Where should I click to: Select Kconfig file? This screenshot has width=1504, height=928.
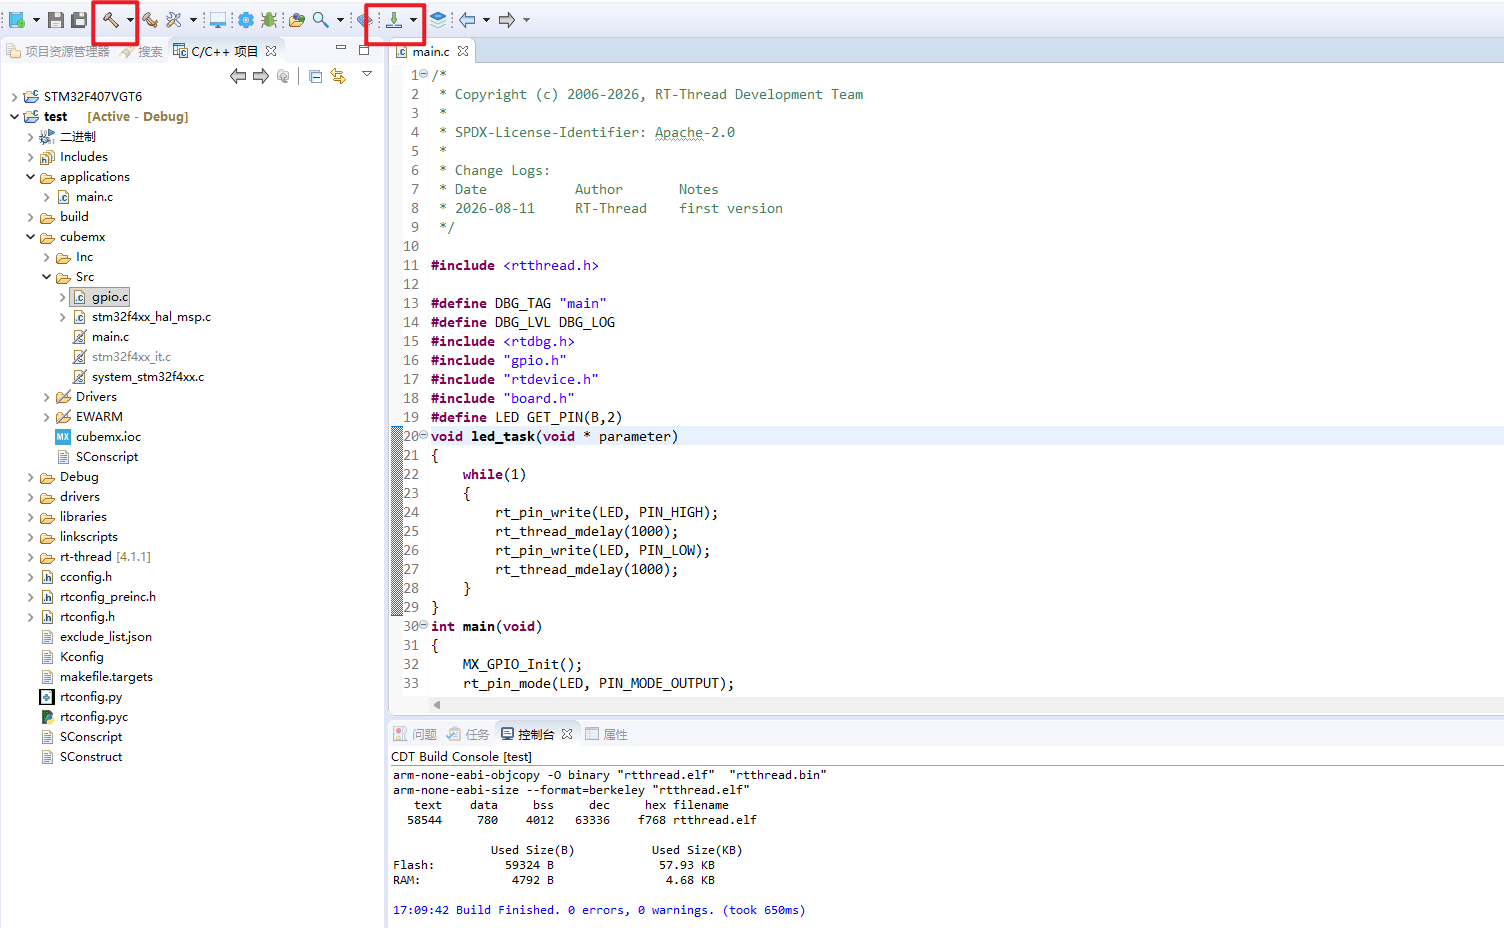coord(81,657)
